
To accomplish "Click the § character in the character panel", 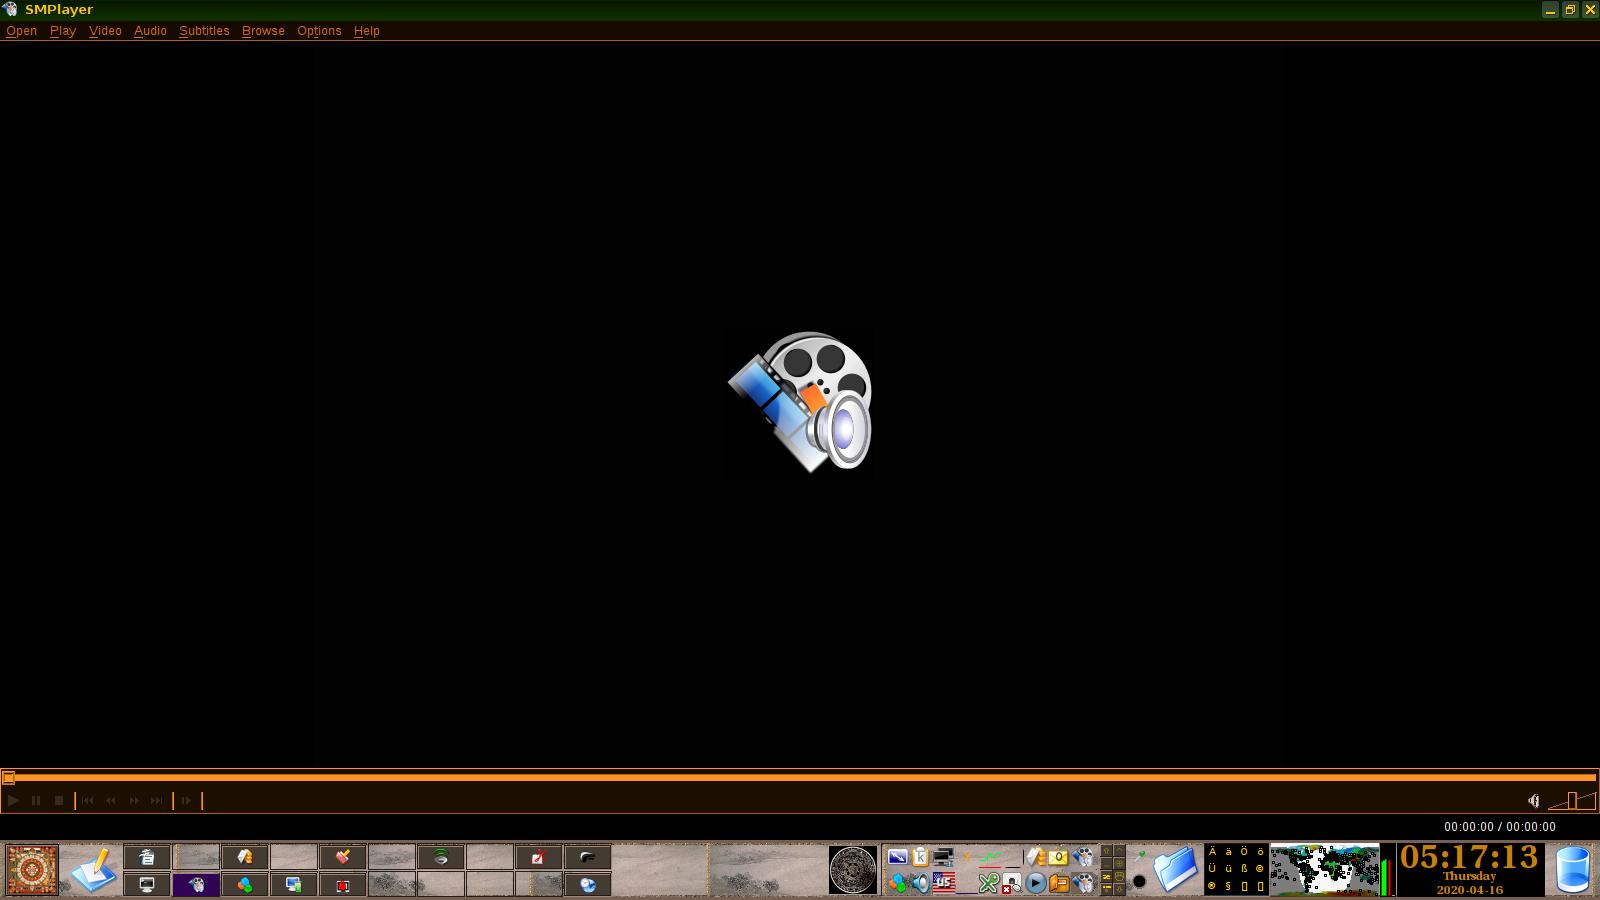I will coord(1228,886).
